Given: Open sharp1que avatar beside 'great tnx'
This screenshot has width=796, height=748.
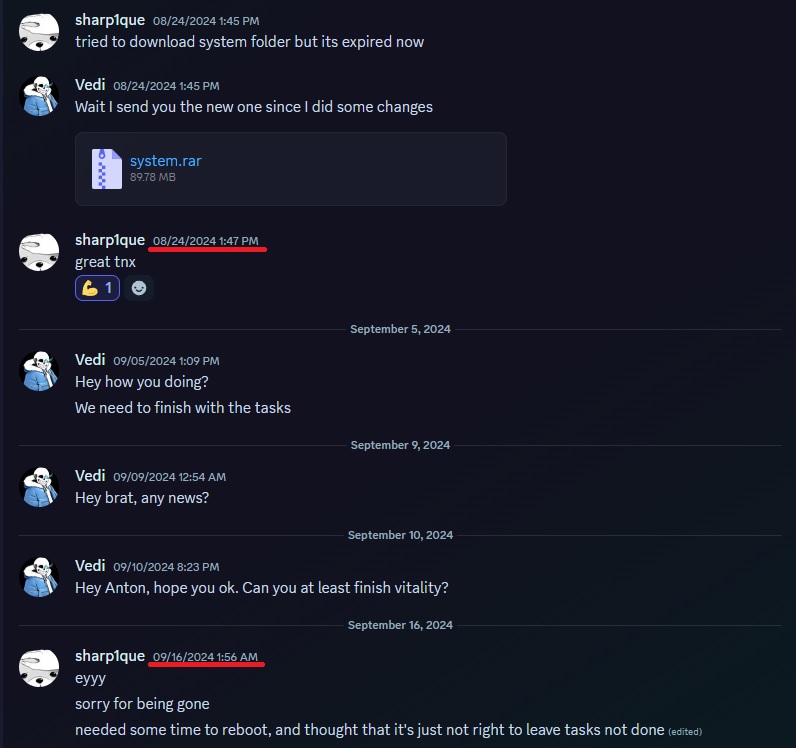Looking at the screenshot, I should pyautogui.click(x=39, y=252).
